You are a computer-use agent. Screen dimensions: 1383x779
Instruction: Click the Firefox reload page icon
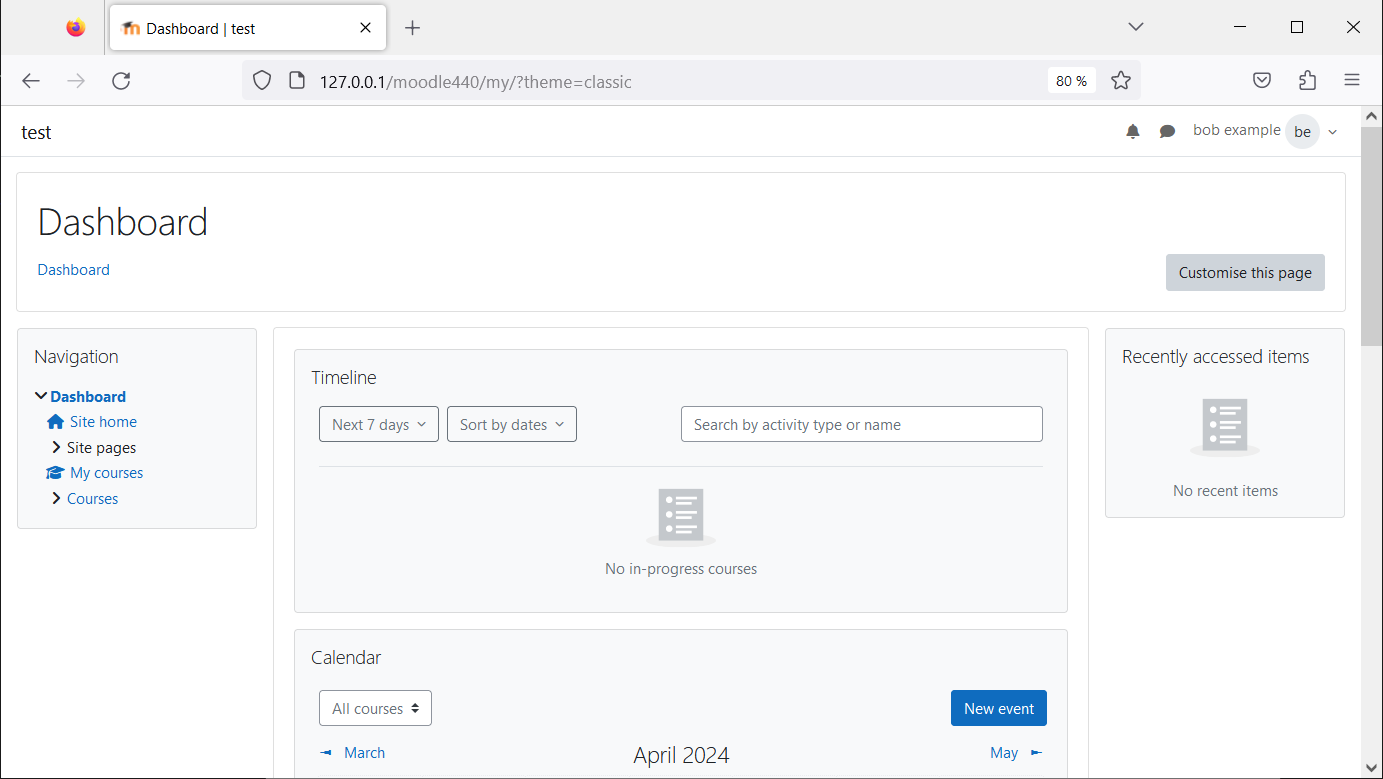tap(121, 81)
